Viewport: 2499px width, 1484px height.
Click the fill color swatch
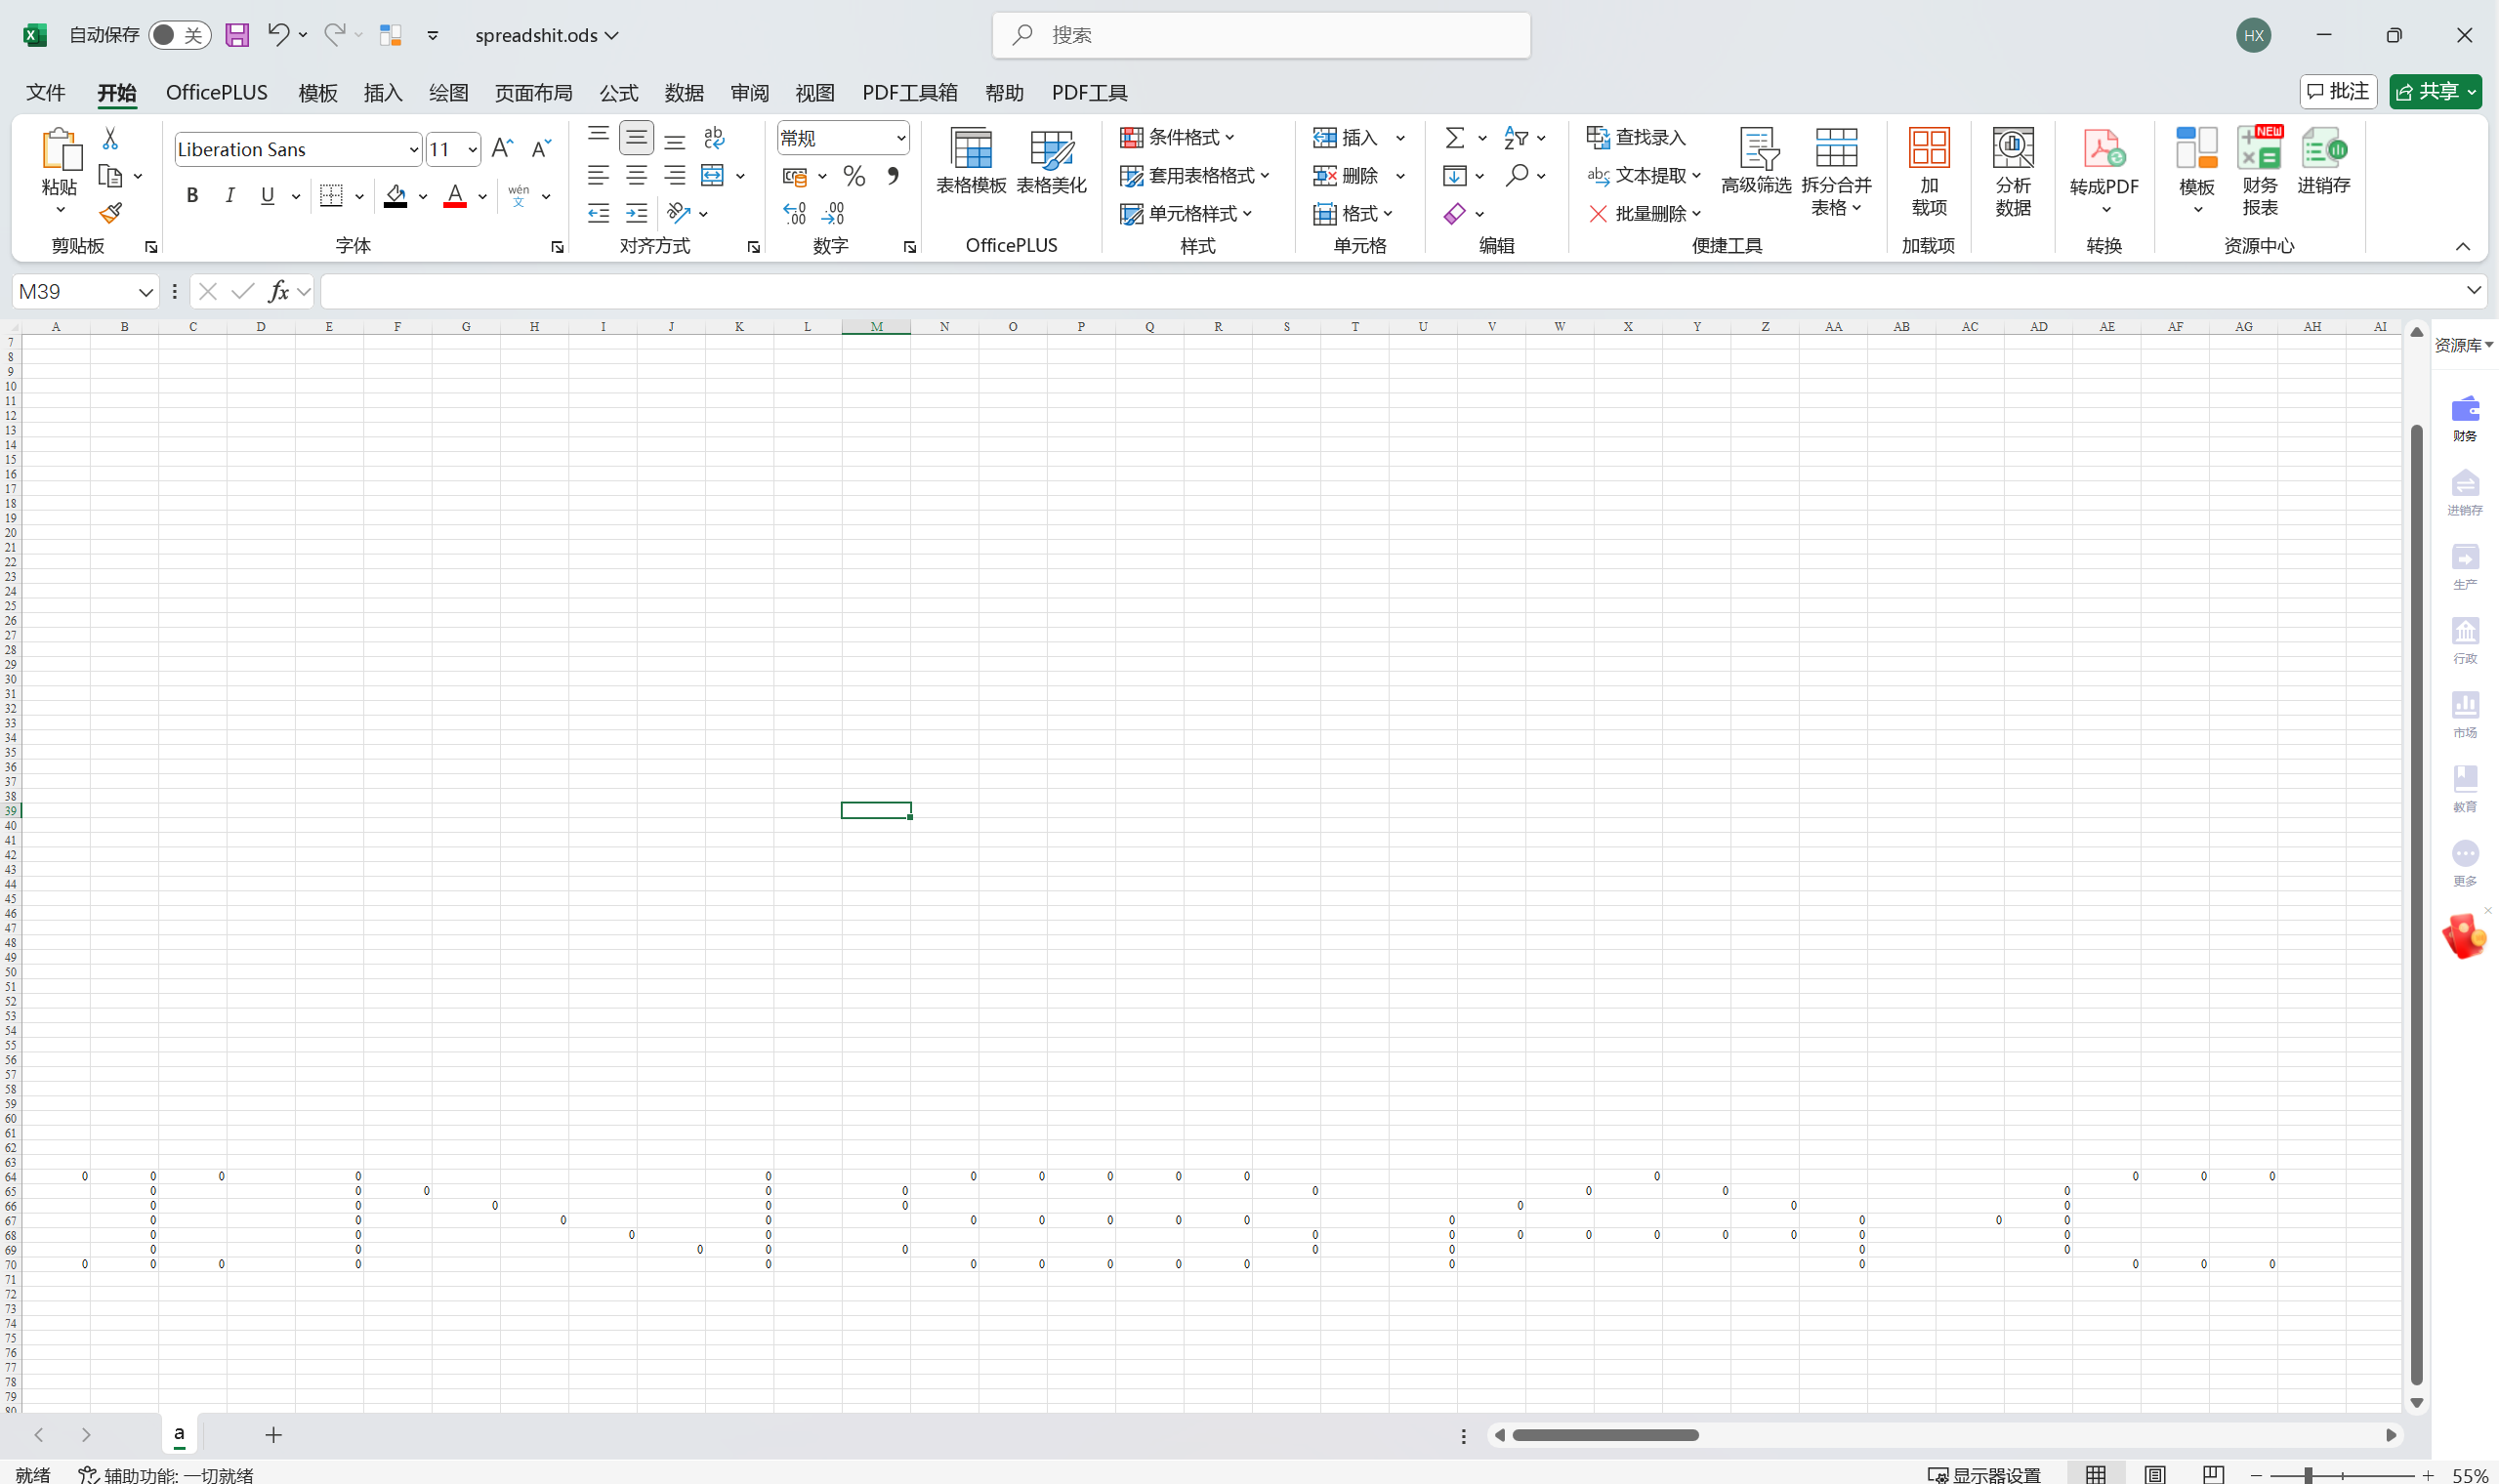point(395,195)
